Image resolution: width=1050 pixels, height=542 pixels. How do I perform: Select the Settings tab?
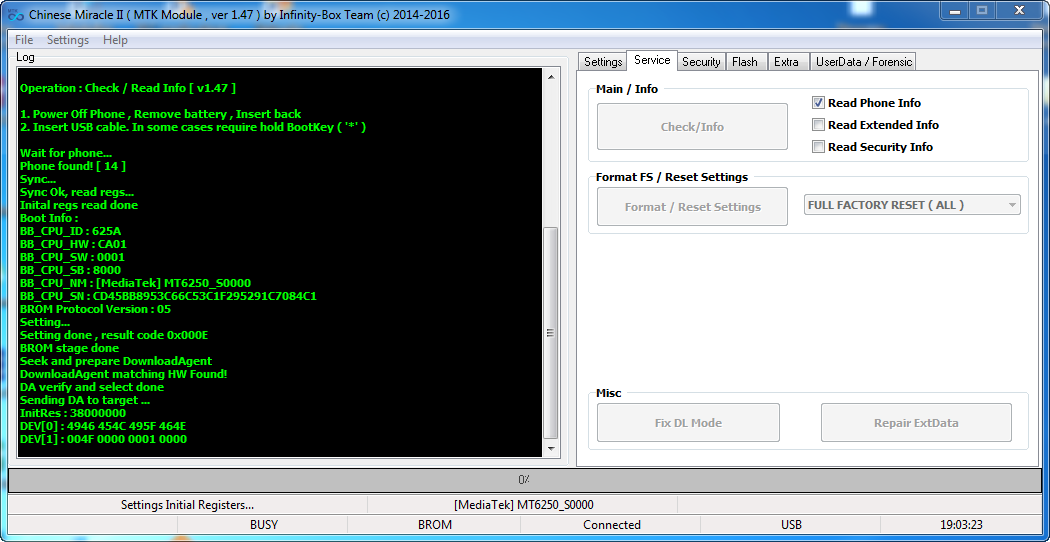tap(603, 62)
